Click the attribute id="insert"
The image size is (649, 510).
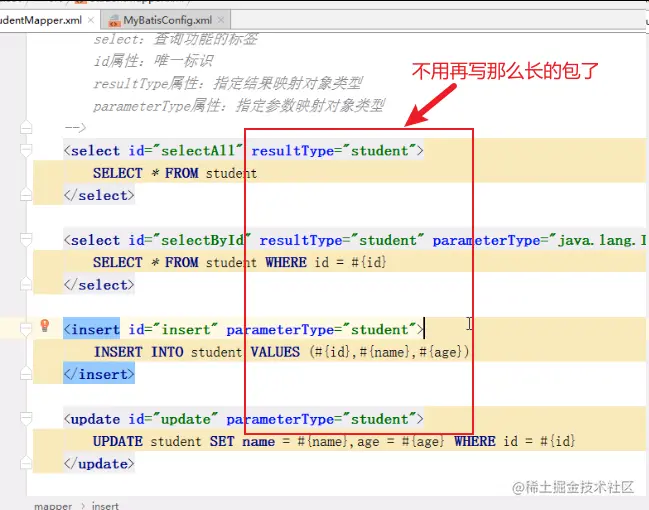[x=173, y=330]
